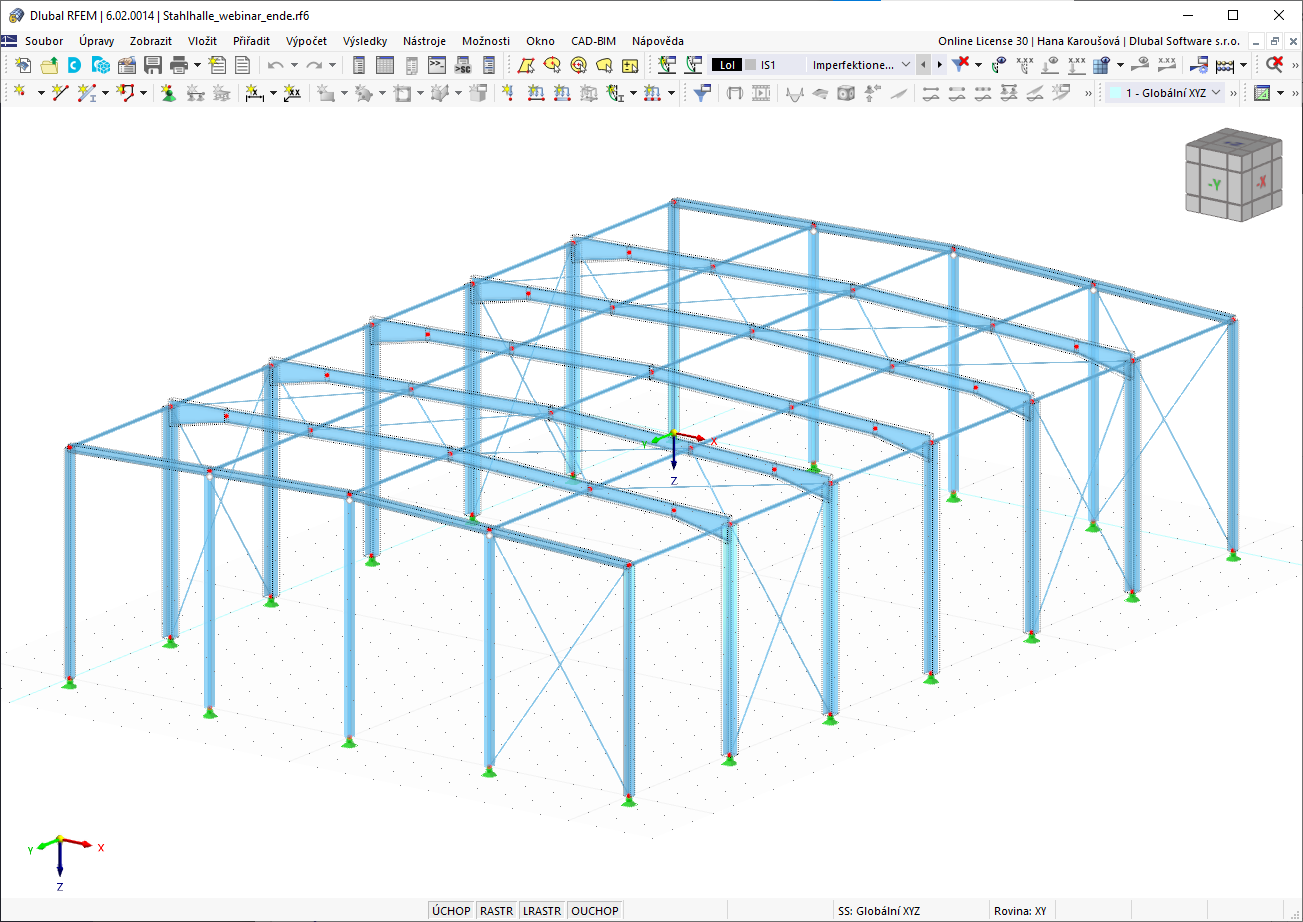Expand the new node options arrow
Viewport: 1303px width, 922px height.
click(40, 93)
